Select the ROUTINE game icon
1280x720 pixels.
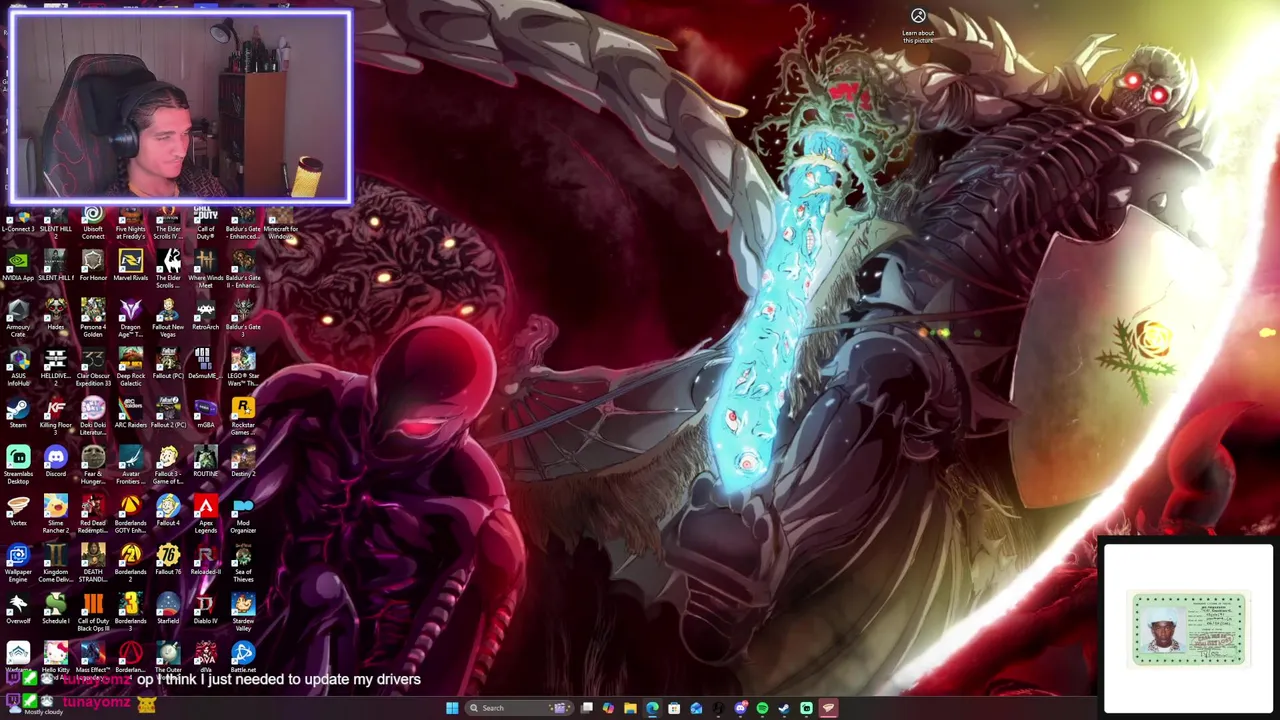(205, 463)
